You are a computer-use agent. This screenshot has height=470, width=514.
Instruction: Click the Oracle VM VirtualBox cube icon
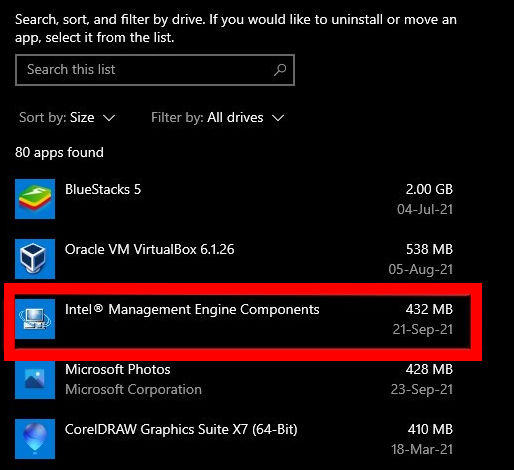point(35,259)
